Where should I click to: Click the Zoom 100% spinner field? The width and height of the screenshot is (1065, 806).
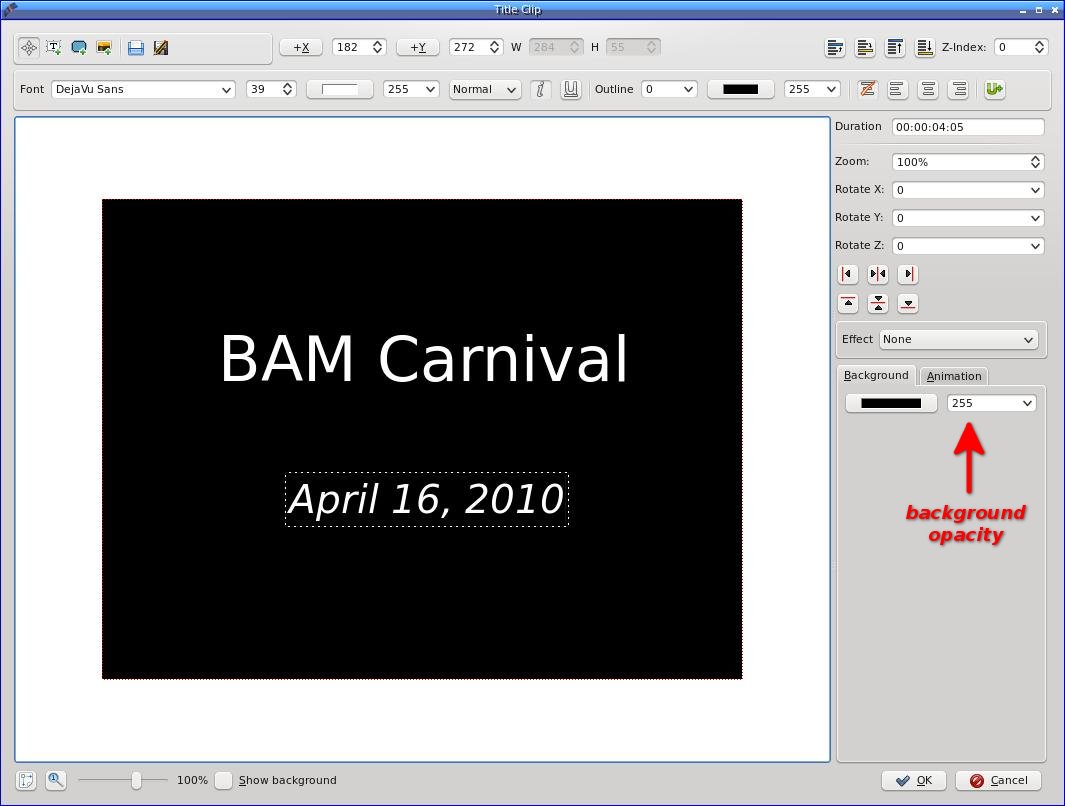pos(967,162)
